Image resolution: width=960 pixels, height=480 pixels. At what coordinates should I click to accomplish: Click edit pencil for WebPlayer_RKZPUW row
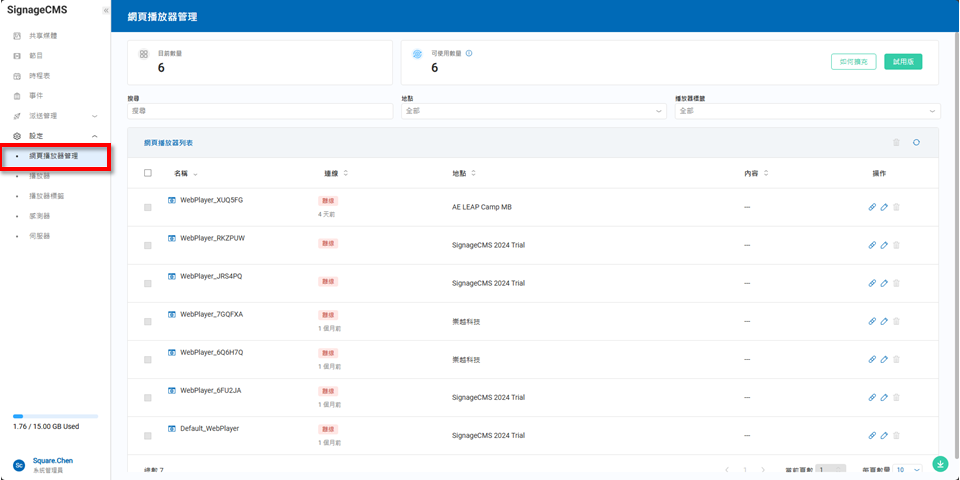[884, 245]
